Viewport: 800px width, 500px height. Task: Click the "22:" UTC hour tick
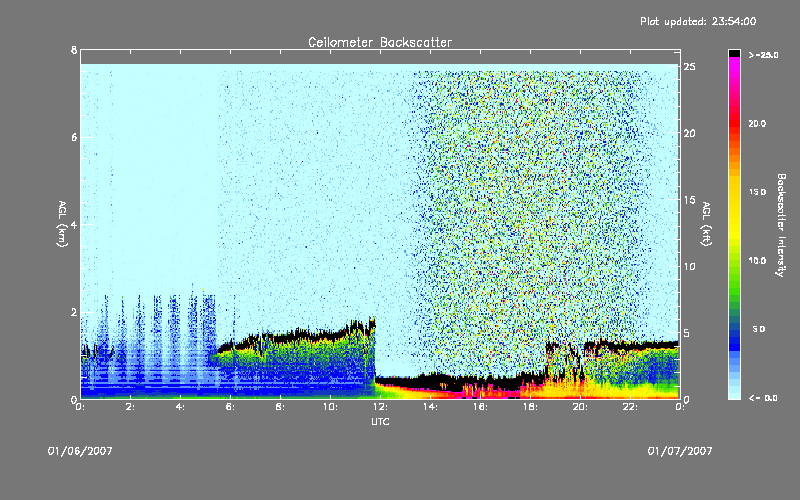pos(630,407)
